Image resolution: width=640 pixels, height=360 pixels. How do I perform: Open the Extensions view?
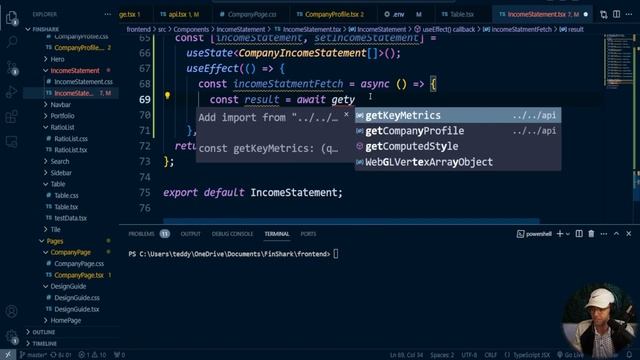click(x=11, y=117)
